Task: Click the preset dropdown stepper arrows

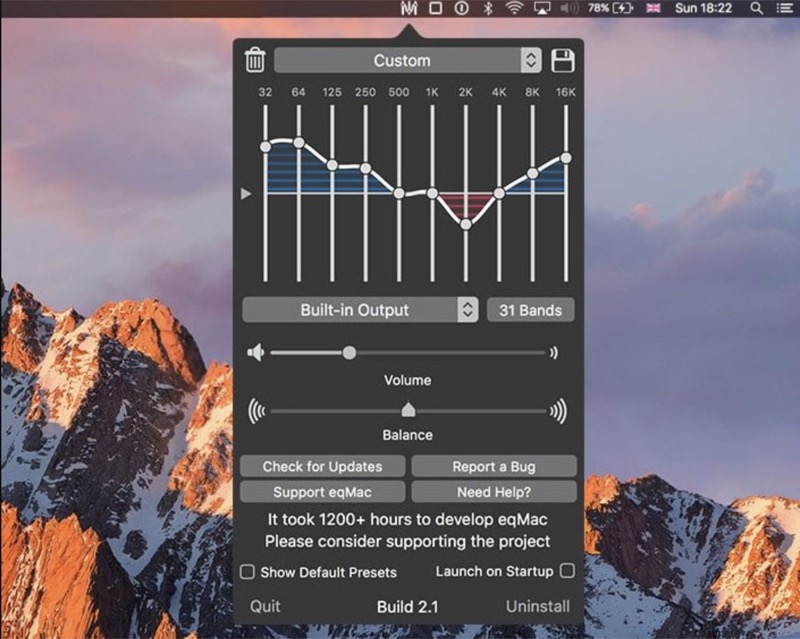Action: click(x=531, y=60)
